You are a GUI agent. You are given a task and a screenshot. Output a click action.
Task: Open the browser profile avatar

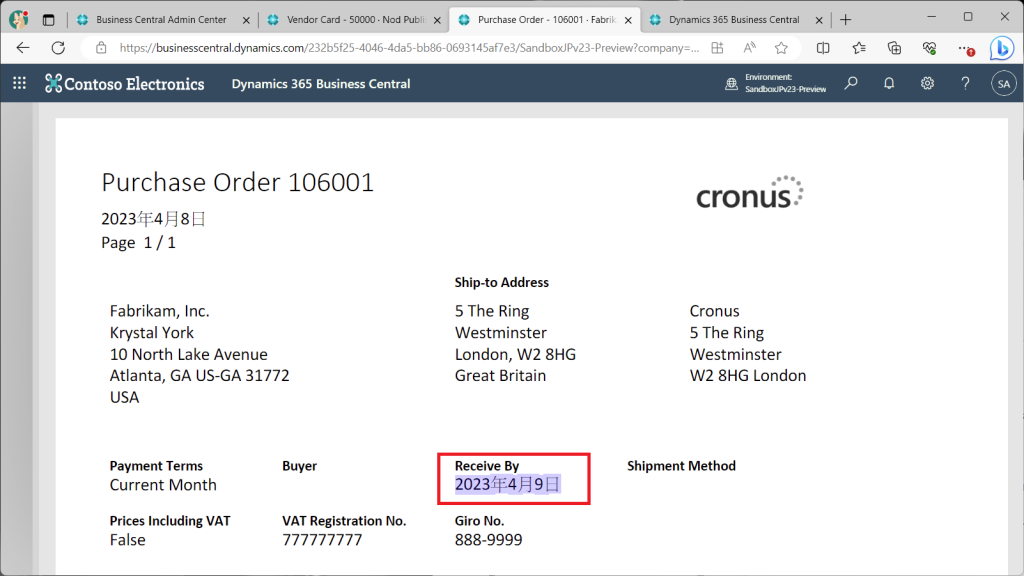pyautogui.click(x=18, y=20)
